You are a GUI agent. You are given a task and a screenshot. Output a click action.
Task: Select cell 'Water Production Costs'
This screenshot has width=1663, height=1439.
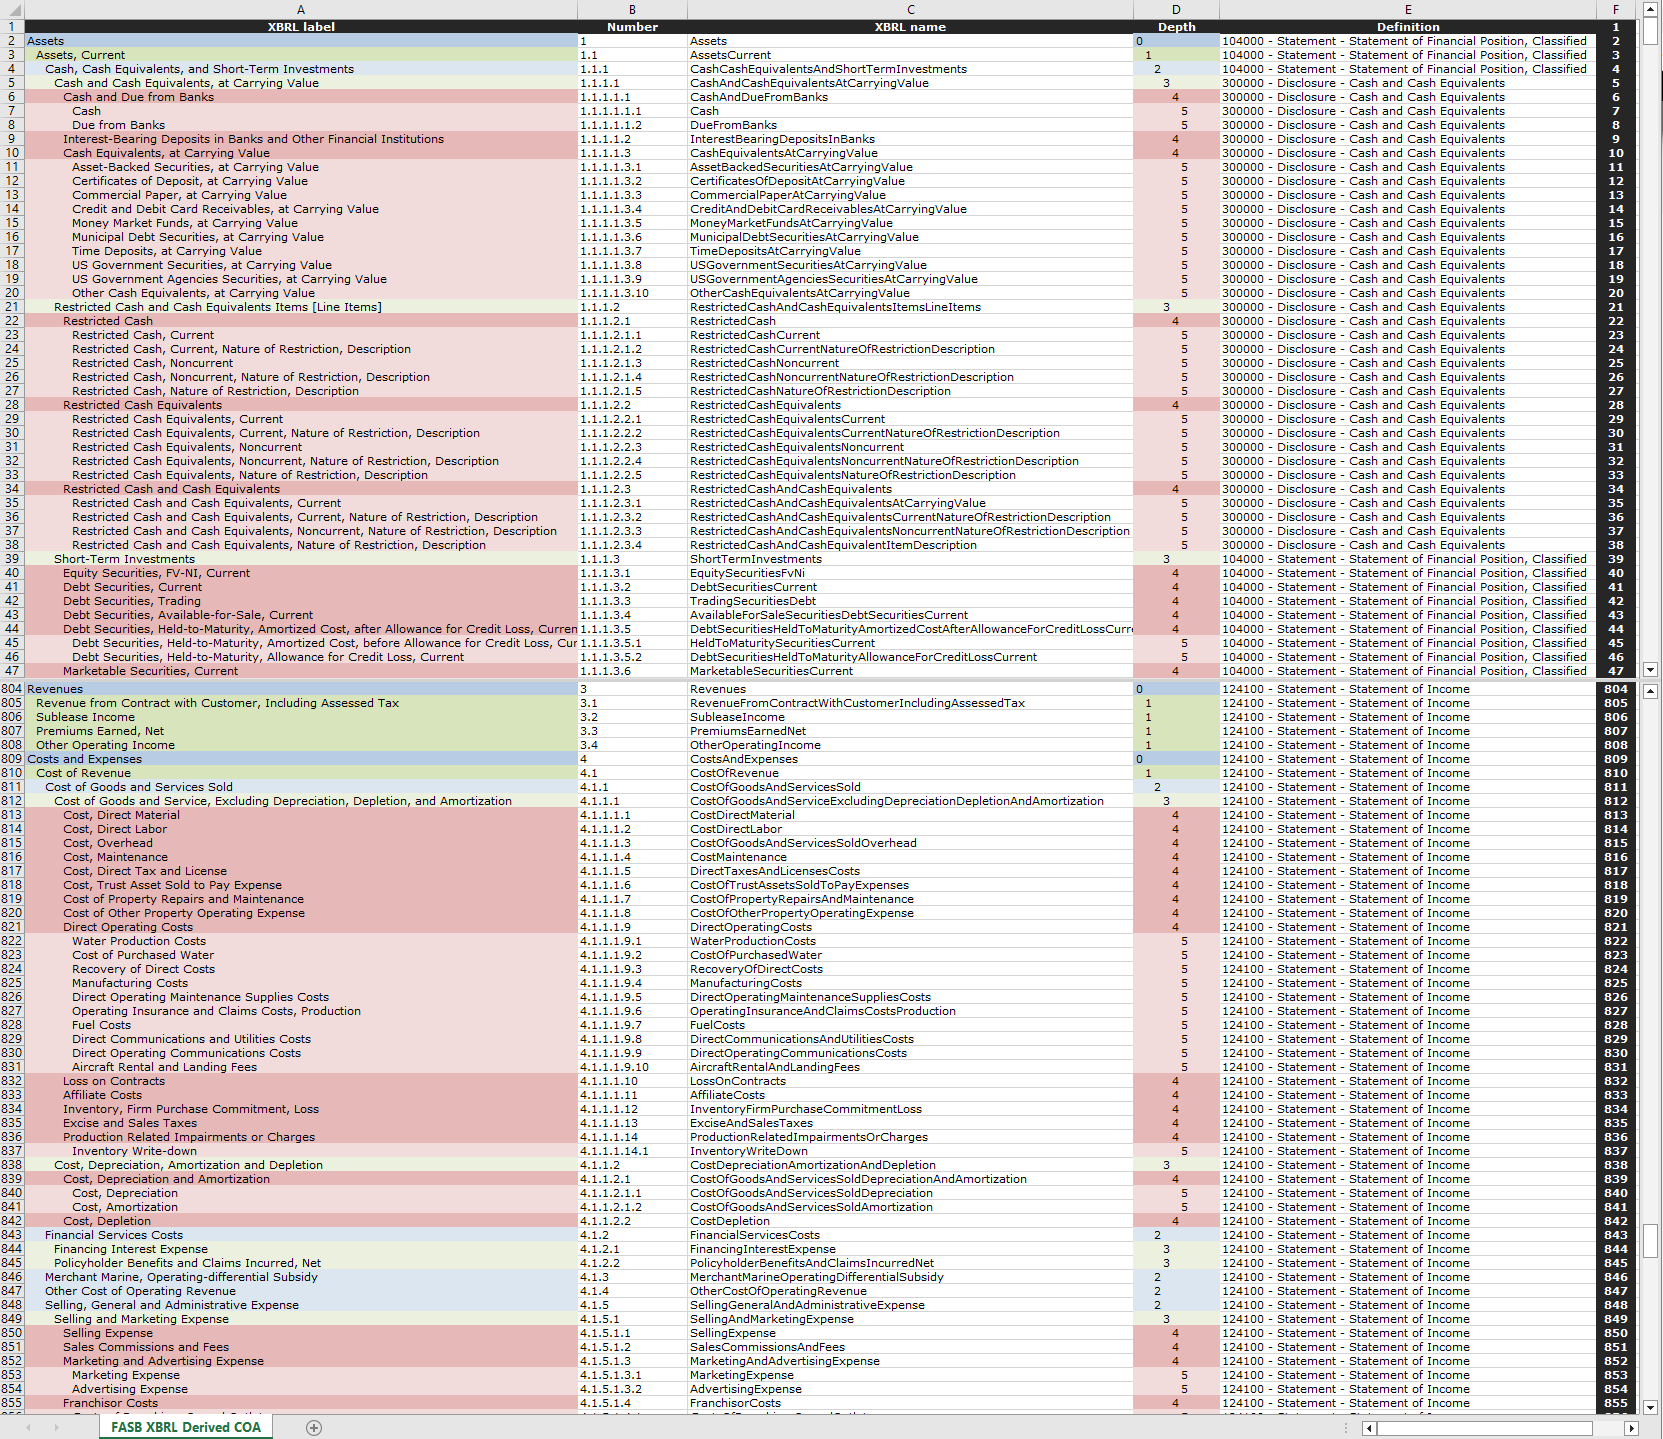(301, 941)
